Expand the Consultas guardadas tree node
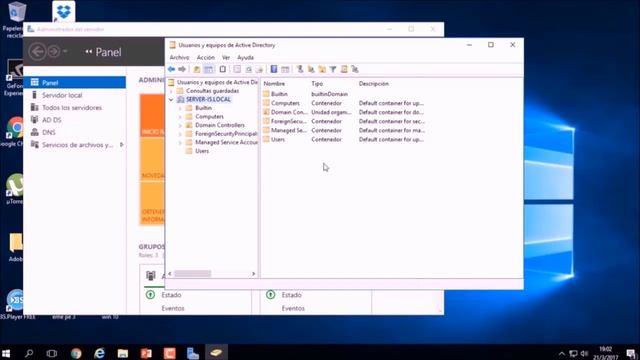The image size is (640, 360). (x=171, y=91)
